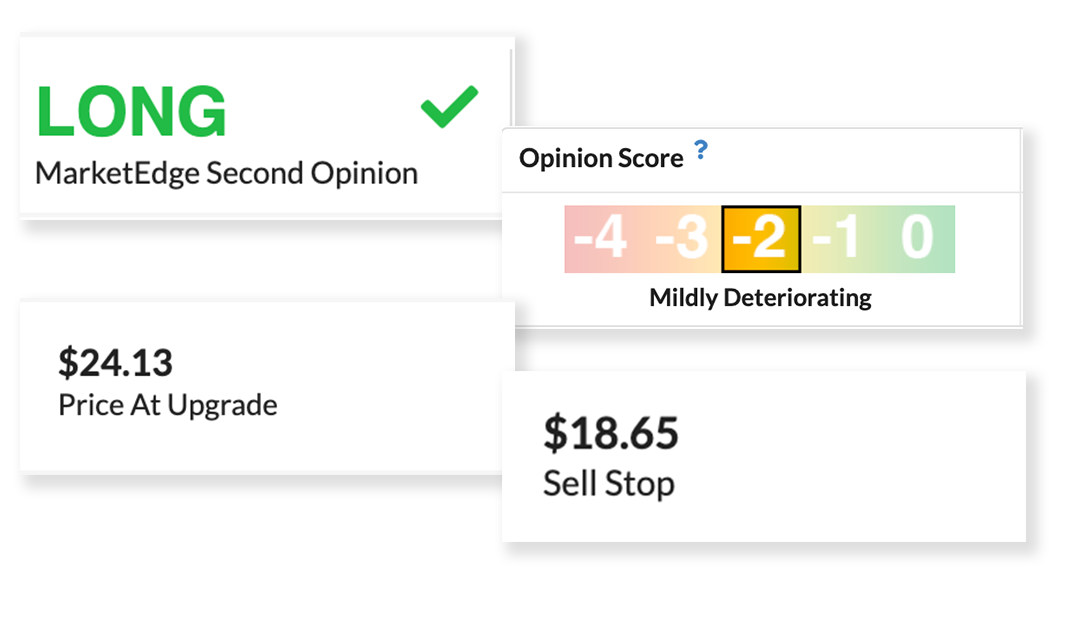Select the 0 opinion score box
The image size is (1072, 632).
(917, 240)
